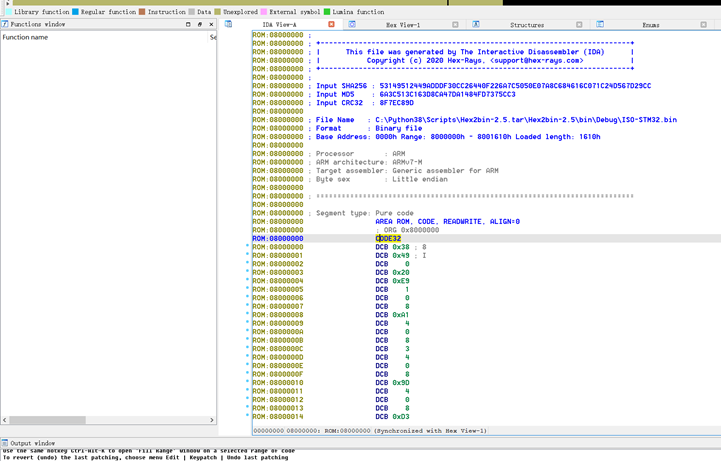Click the Output window panel icon
Viewport: 721px width, 461px height.
click(5, 443)
